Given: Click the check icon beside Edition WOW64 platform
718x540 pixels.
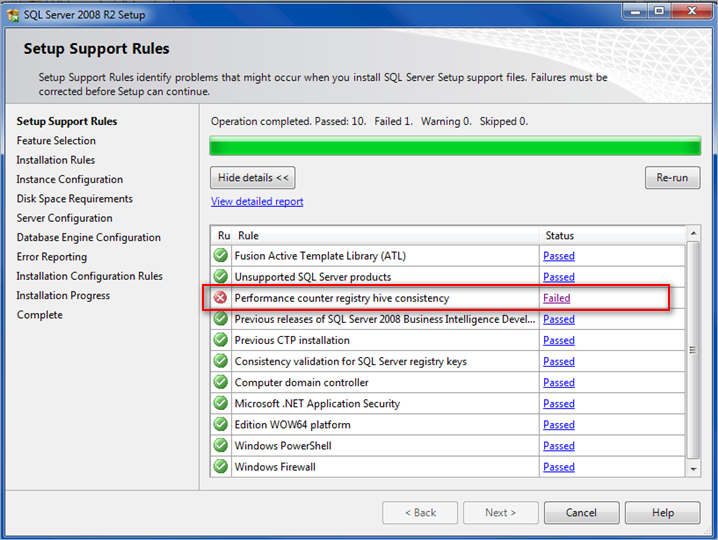Looking at the screenshot, I should pos(221,424).
